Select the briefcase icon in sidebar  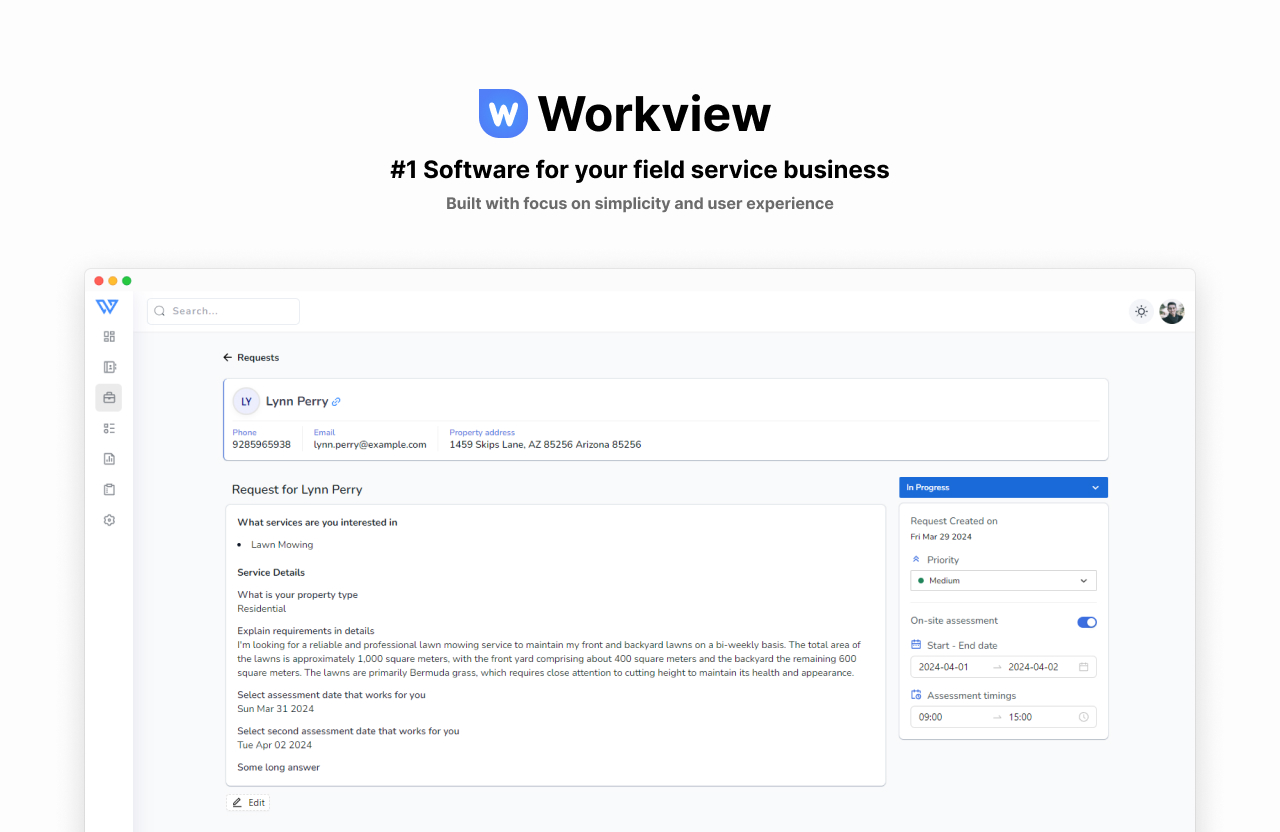click(109, 398)
